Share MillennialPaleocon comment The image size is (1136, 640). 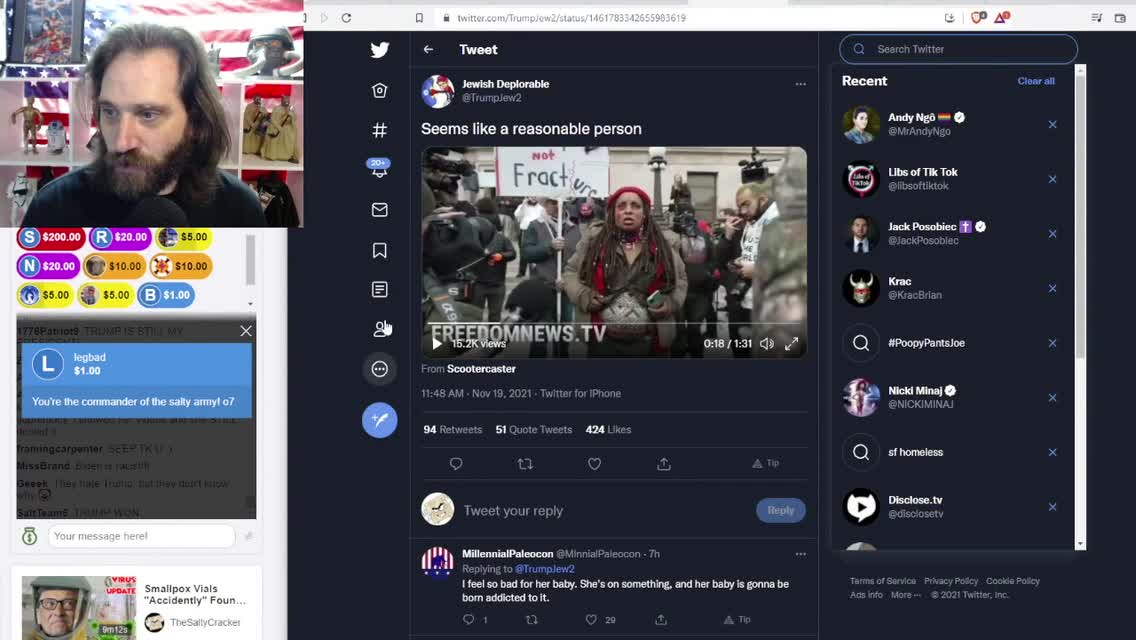point(661,620)
